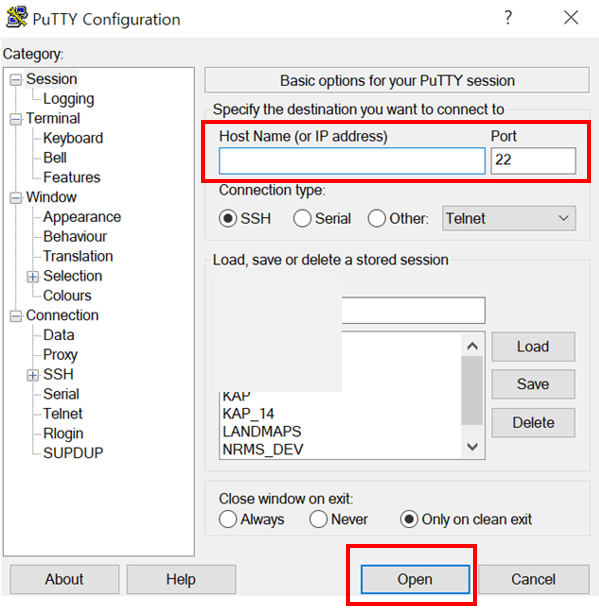Open the SUPDUP settings category
599x608 pixels.
click(73, 453)
